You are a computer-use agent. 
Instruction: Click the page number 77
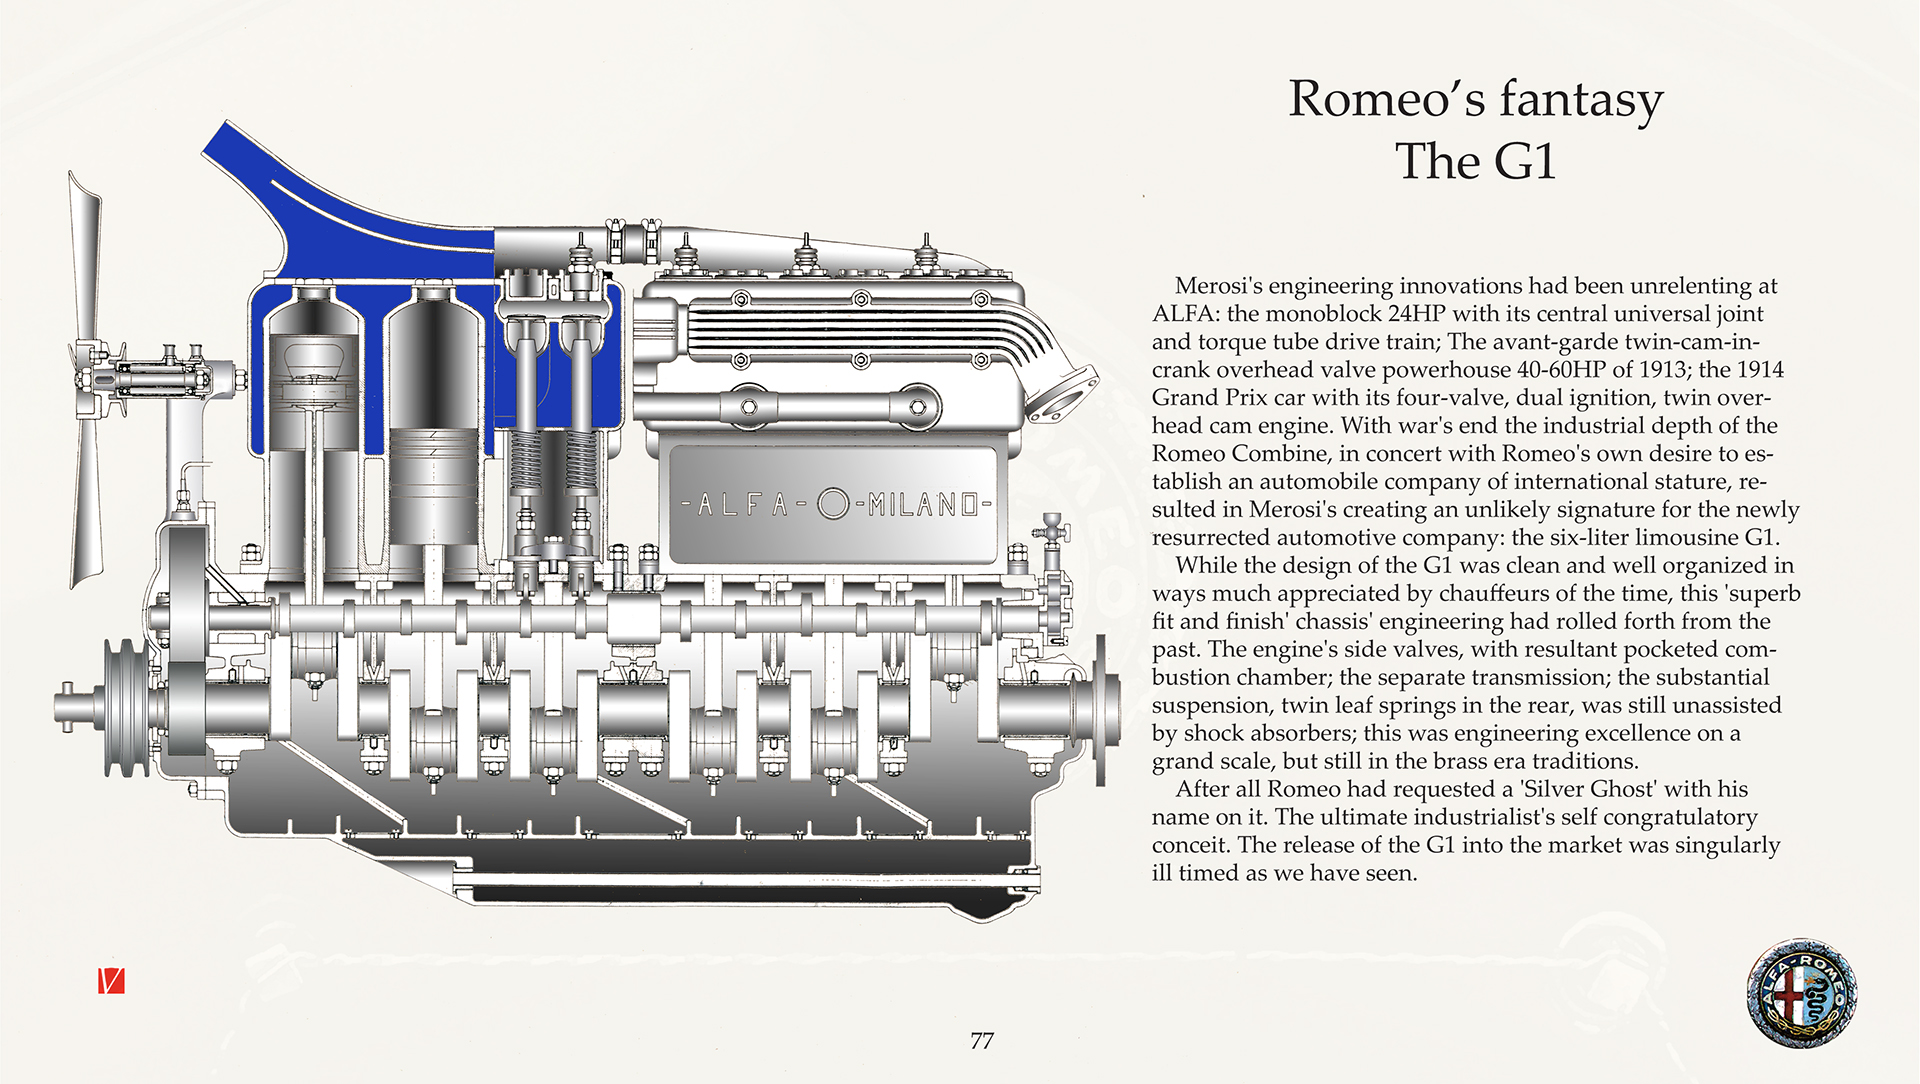pos(982,1041)
